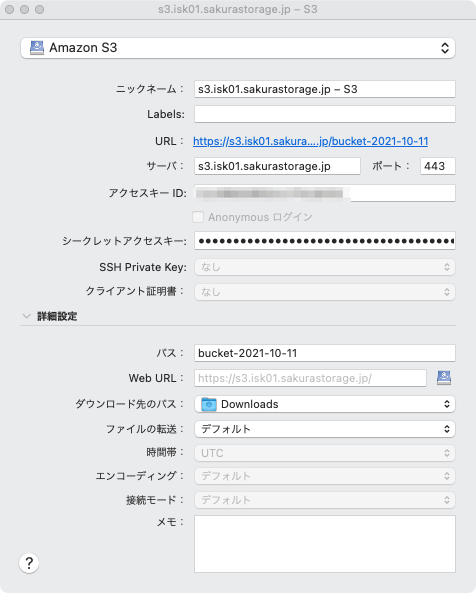Click the 詳細設定 label
This screenshot has height=593, width=476.
point(57,316)
